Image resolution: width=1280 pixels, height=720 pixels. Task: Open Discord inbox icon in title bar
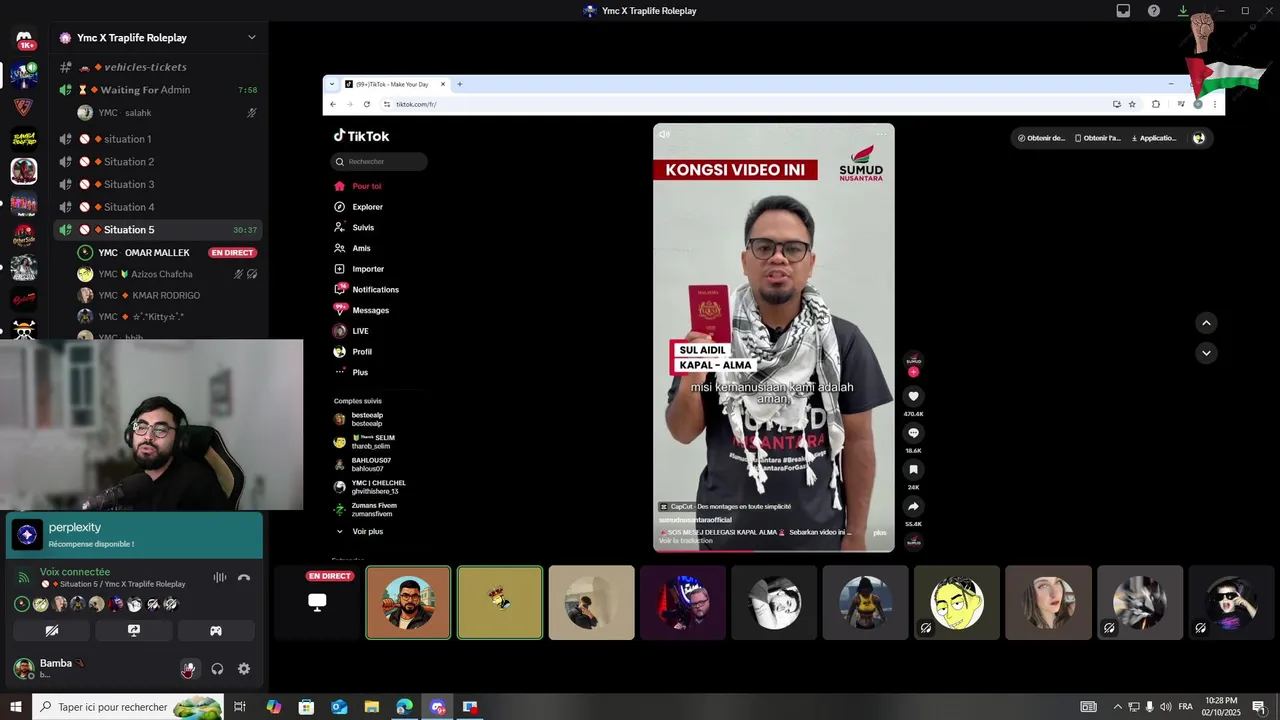(1123, 11)
